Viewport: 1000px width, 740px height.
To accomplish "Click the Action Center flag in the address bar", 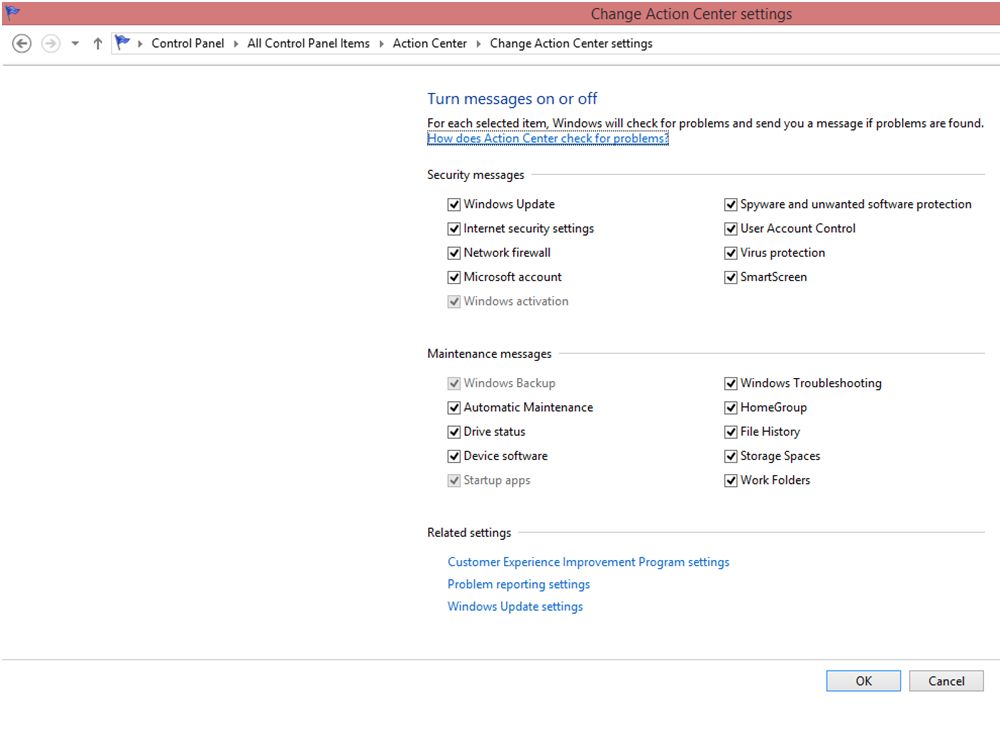I will [121, 43].
